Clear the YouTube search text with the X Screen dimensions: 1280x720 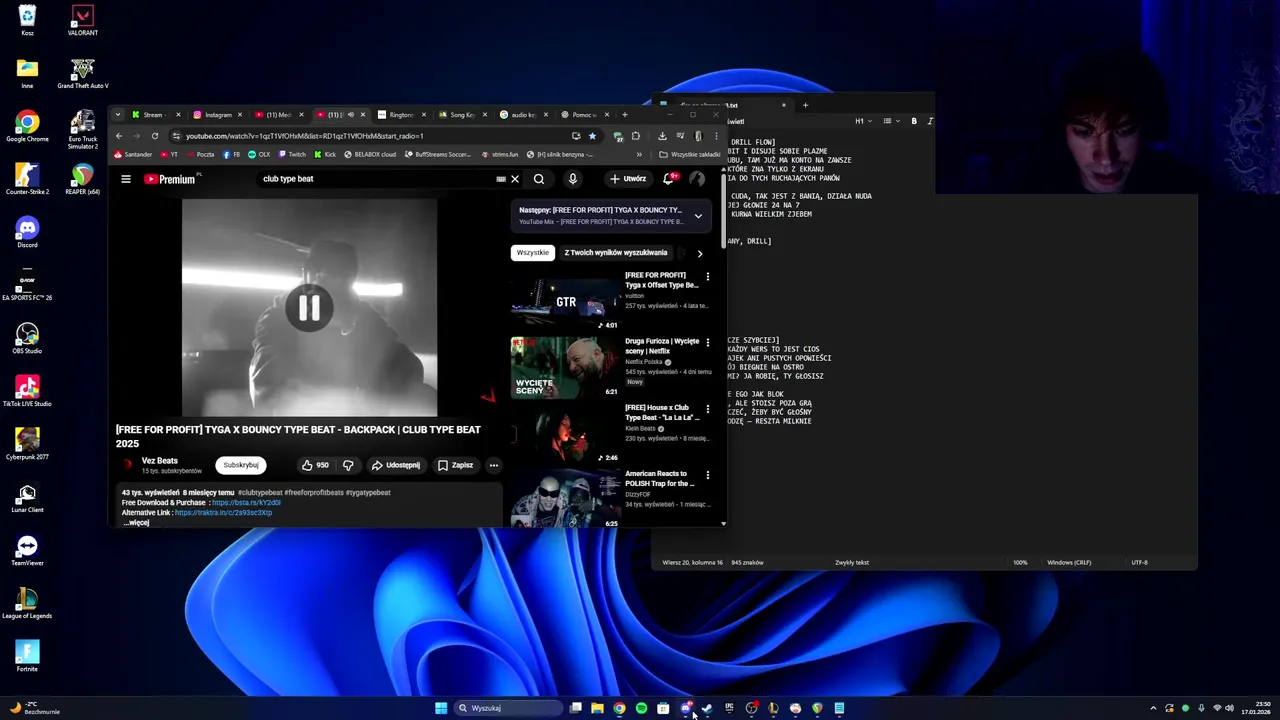[x=515, y=179]
